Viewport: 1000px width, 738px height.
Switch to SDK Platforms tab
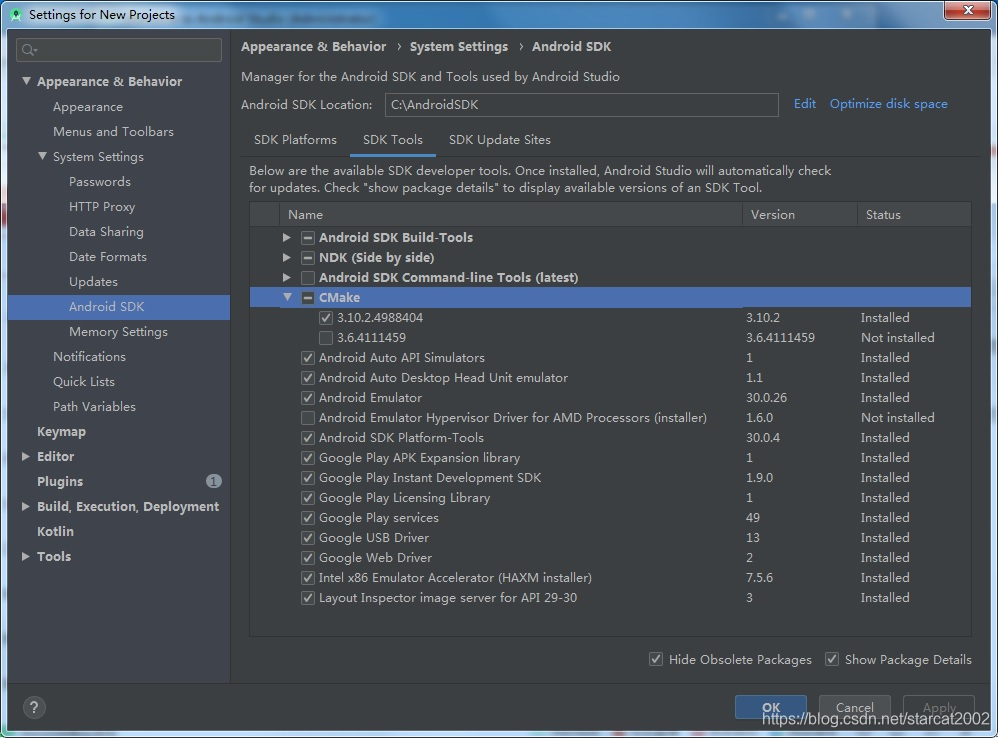tap(295, 140)
